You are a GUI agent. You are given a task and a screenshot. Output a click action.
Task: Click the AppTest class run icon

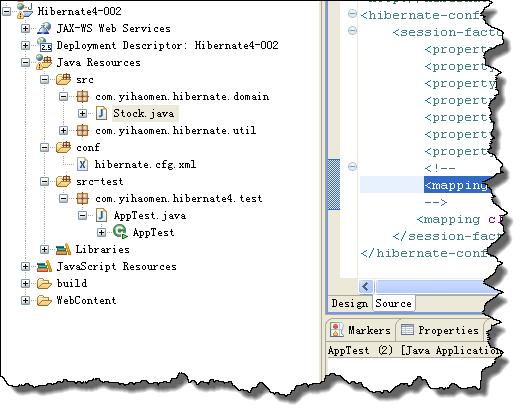[120, 232]
